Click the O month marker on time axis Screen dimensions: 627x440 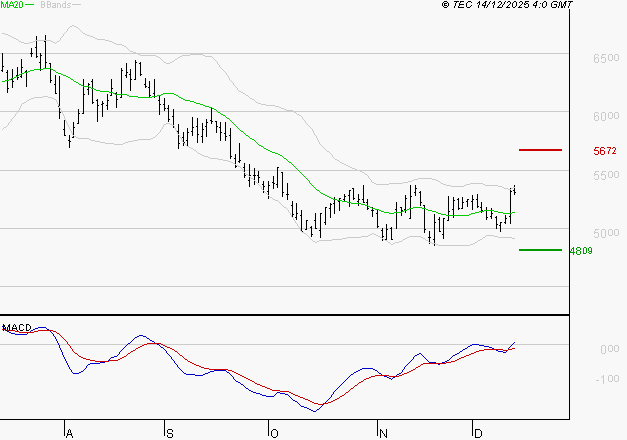pos(274,433)
